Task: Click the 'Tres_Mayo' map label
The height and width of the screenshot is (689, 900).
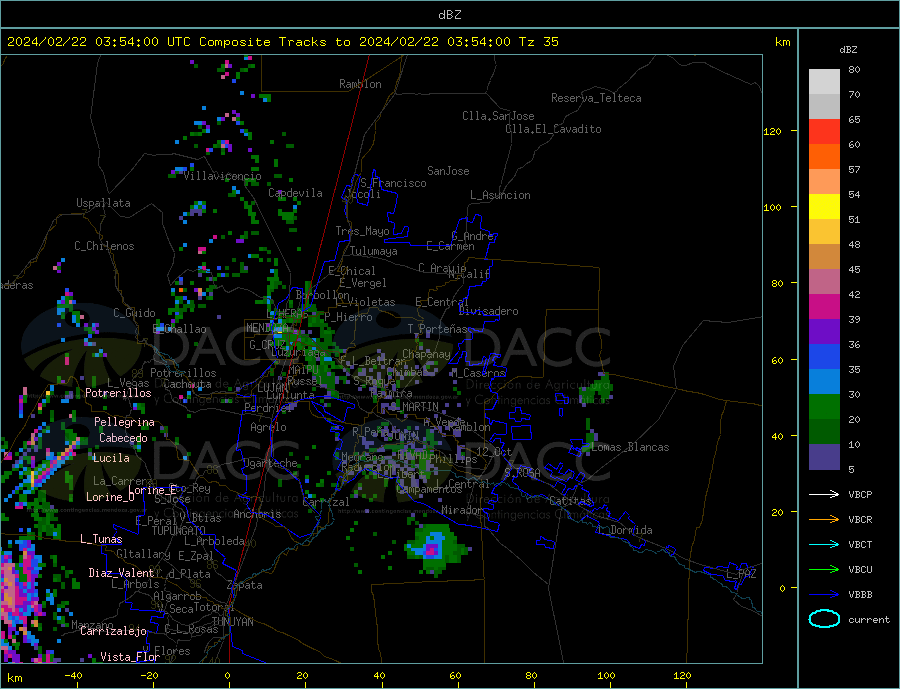Action: click(x=362, y=231)
